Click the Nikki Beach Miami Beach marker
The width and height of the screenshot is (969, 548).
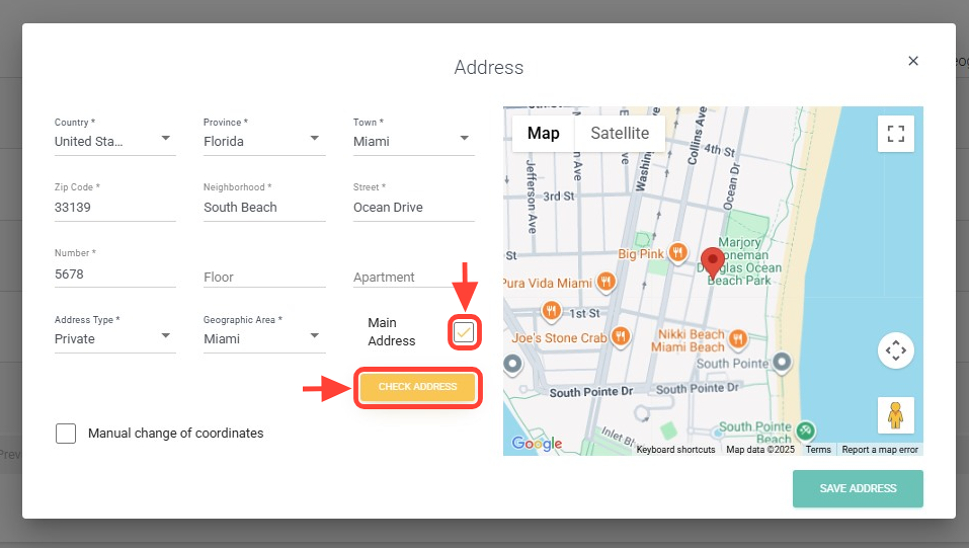tap(738, 337)
